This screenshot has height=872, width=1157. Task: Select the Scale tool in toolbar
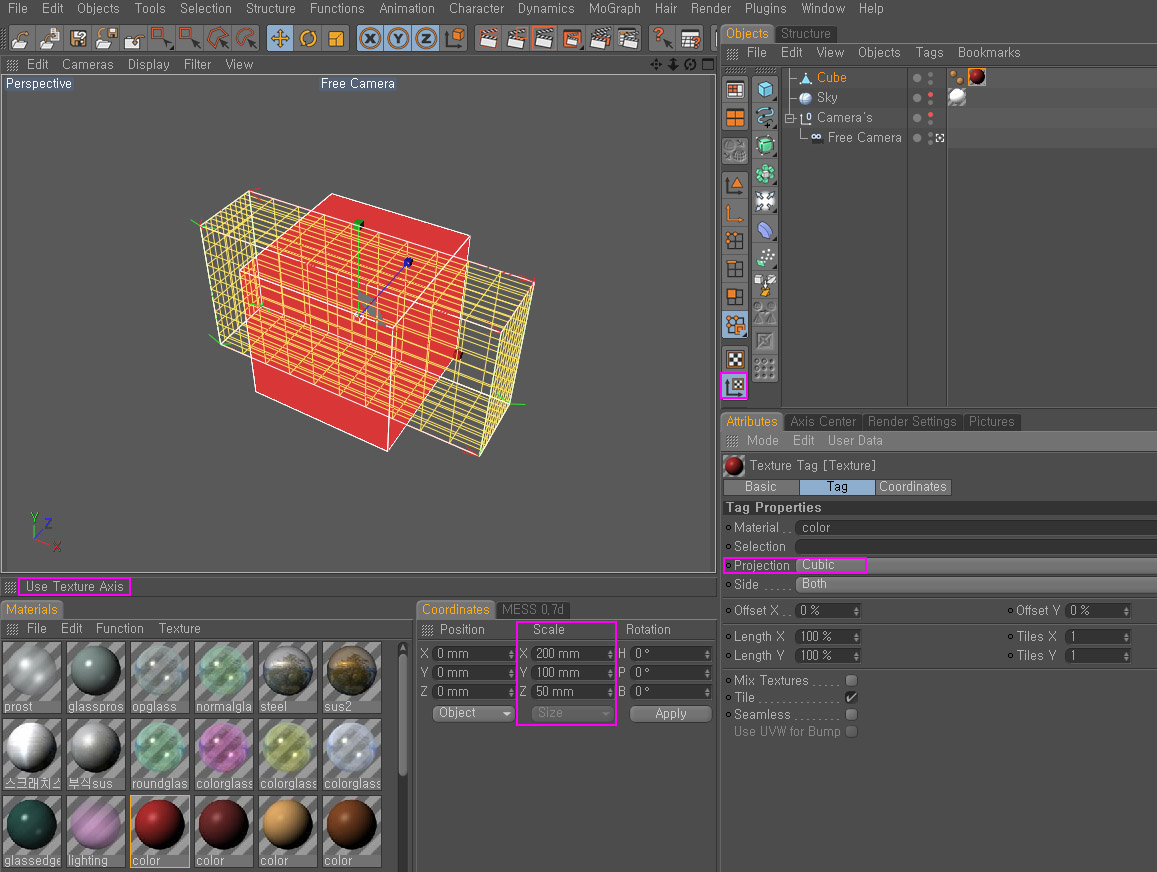336,39
